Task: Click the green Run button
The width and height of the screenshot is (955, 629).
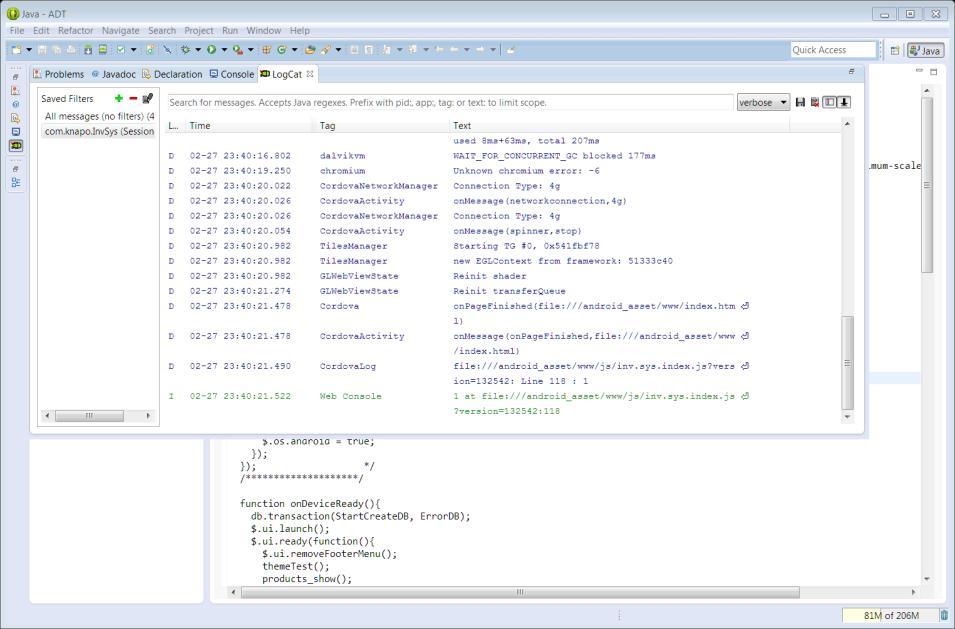Action: point(211,50)
